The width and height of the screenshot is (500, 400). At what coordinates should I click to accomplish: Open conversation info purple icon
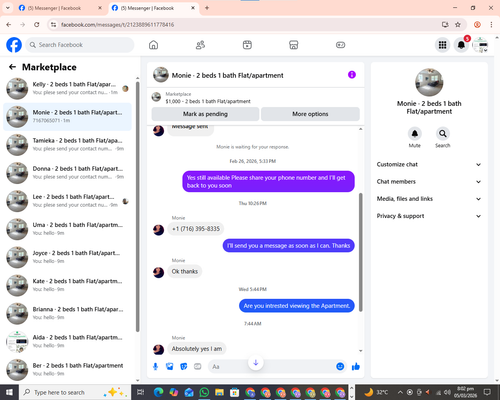coord(352,75)
